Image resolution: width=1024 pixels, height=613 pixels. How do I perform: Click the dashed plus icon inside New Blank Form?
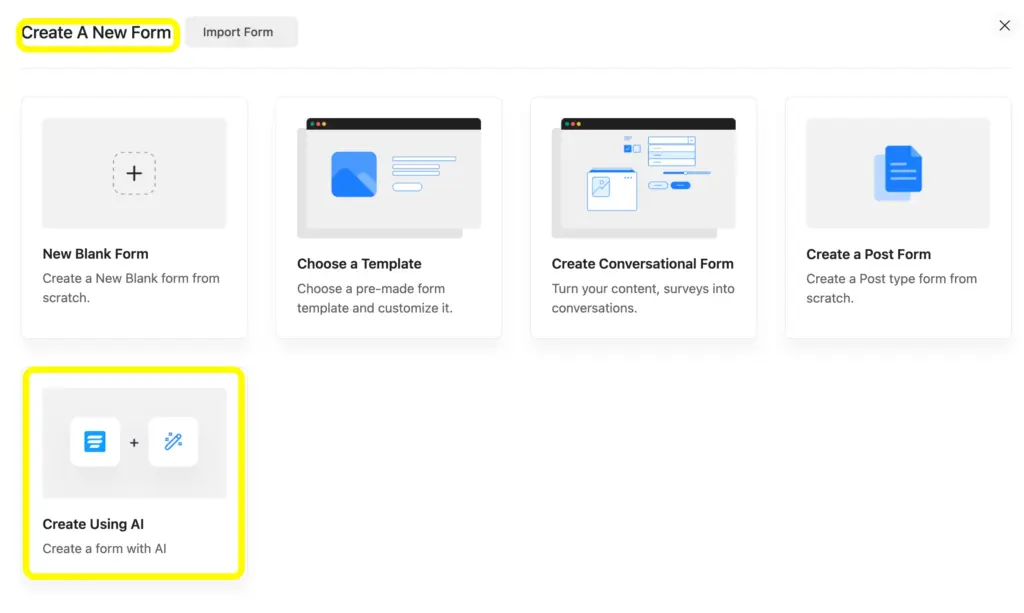coord(133,172)
